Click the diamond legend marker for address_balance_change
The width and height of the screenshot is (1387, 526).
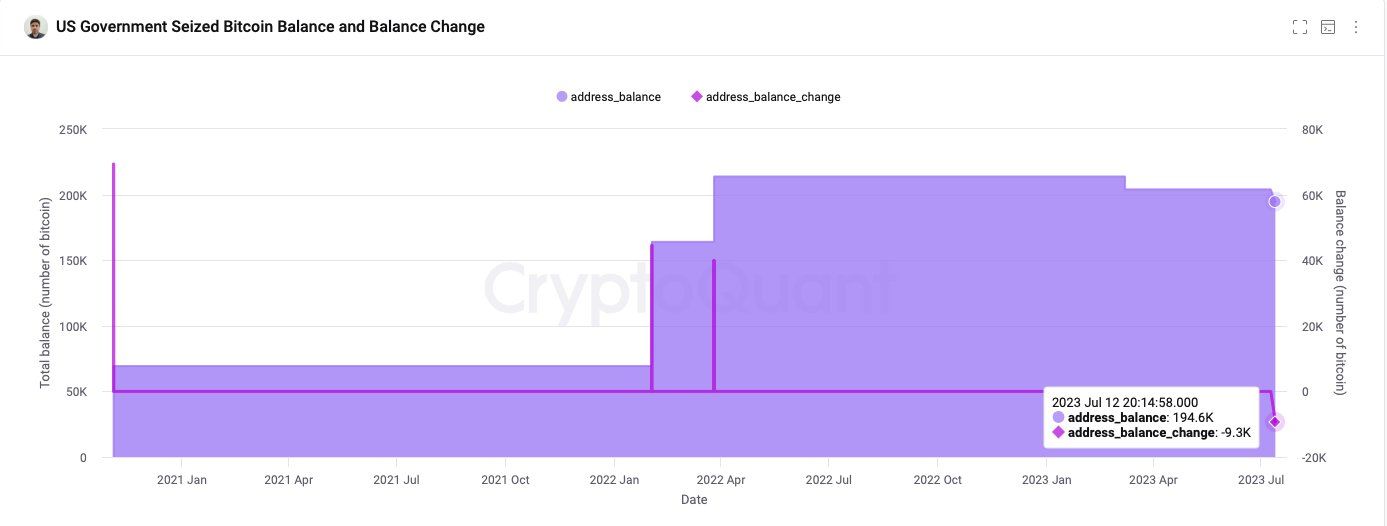697,97
